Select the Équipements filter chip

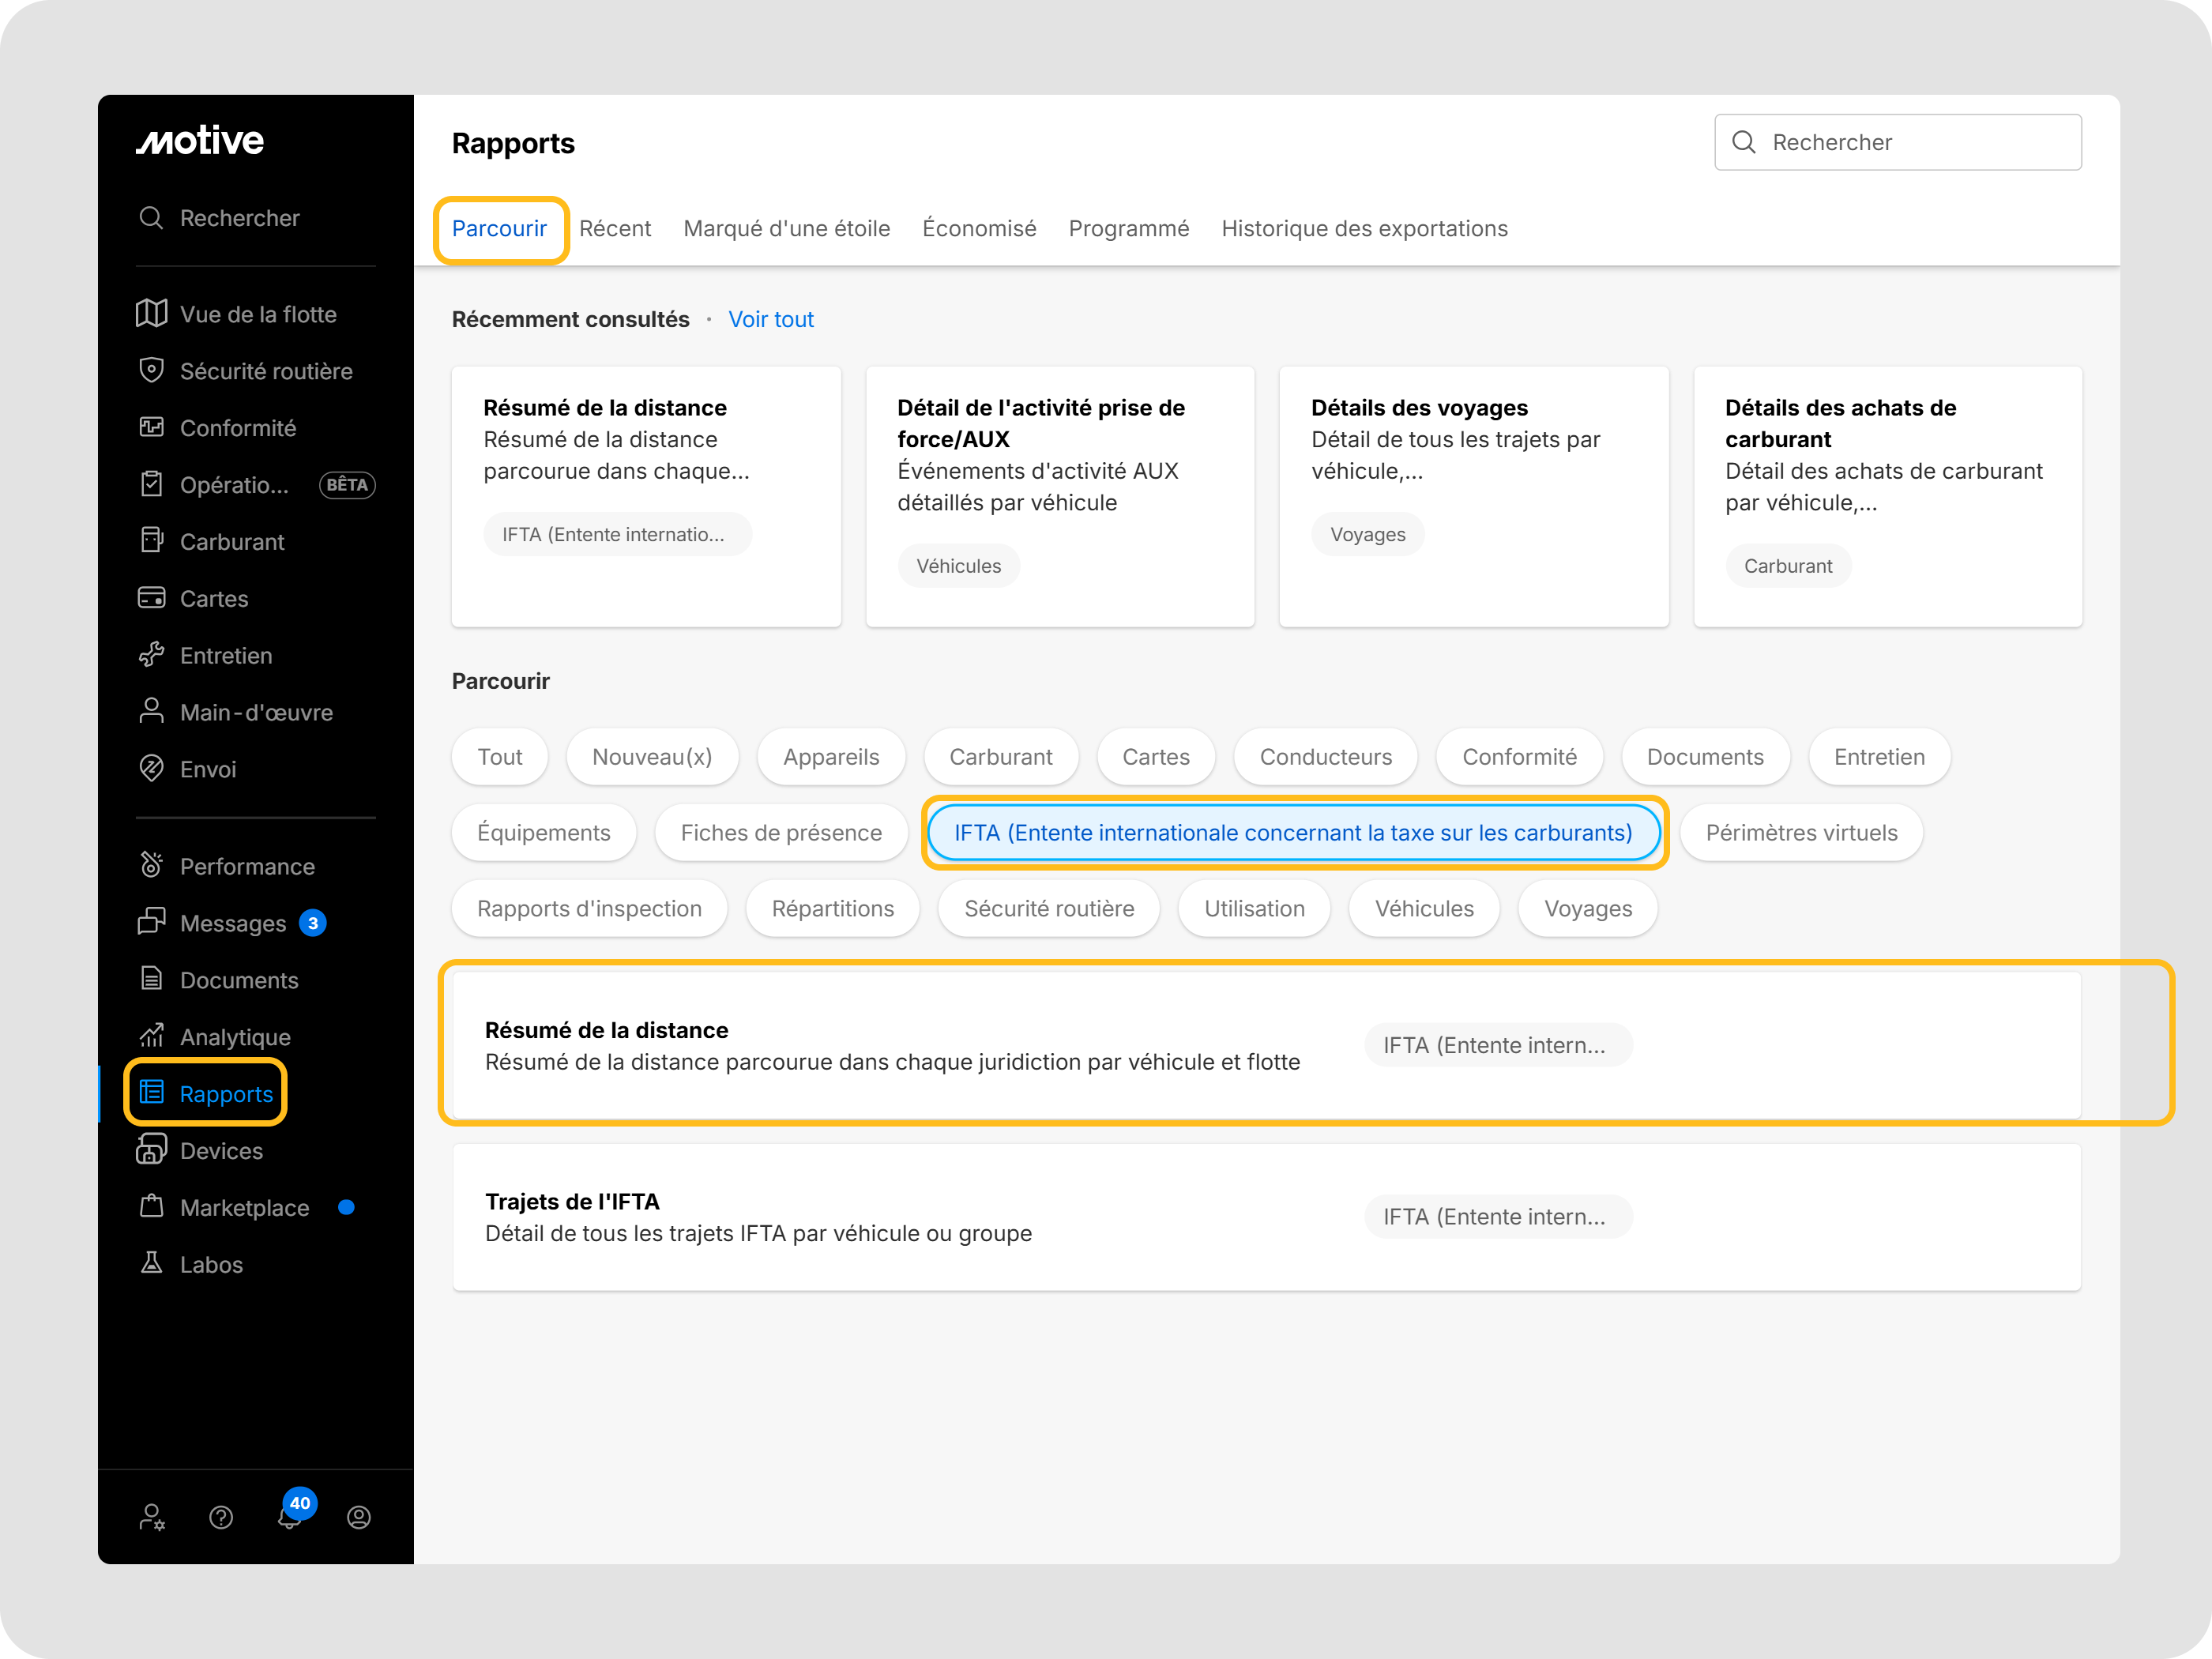[544, 833]
